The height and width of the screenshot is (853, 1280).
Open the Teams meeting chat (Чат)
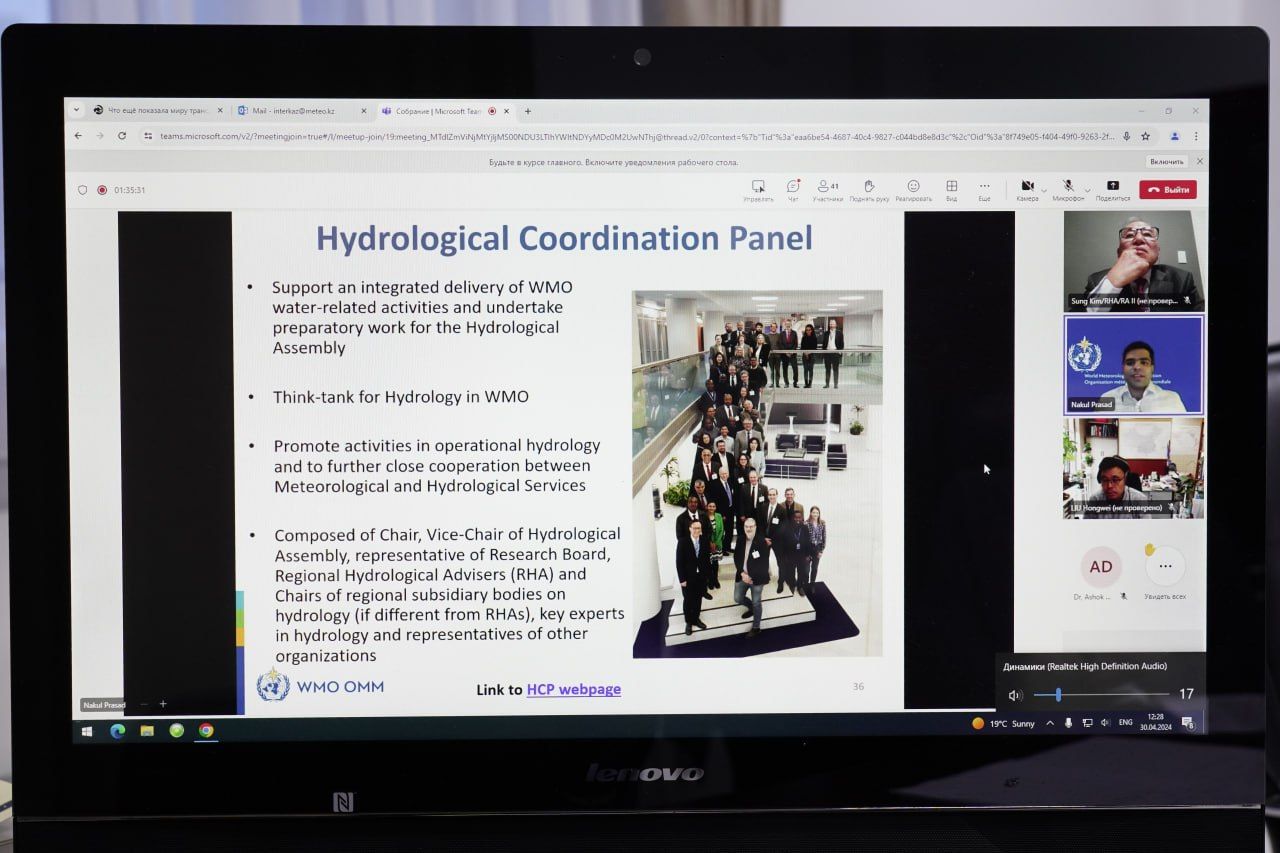(x=793, y=190)
